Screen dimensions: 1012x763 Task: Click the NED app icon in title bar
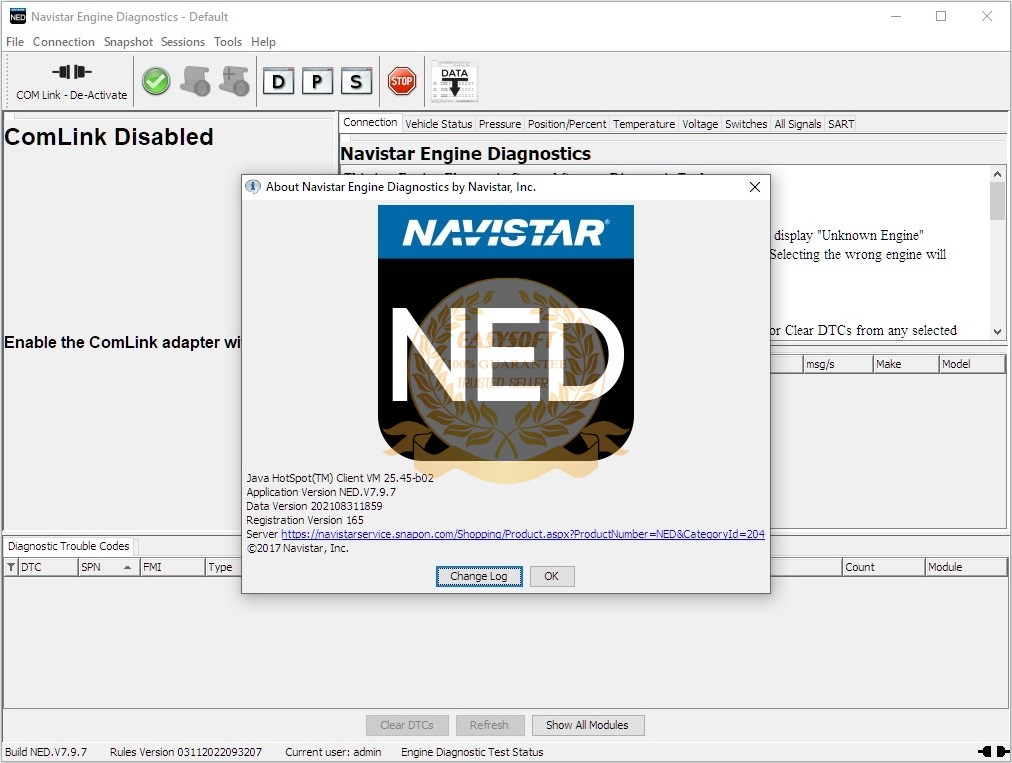[x=17, y=17]
